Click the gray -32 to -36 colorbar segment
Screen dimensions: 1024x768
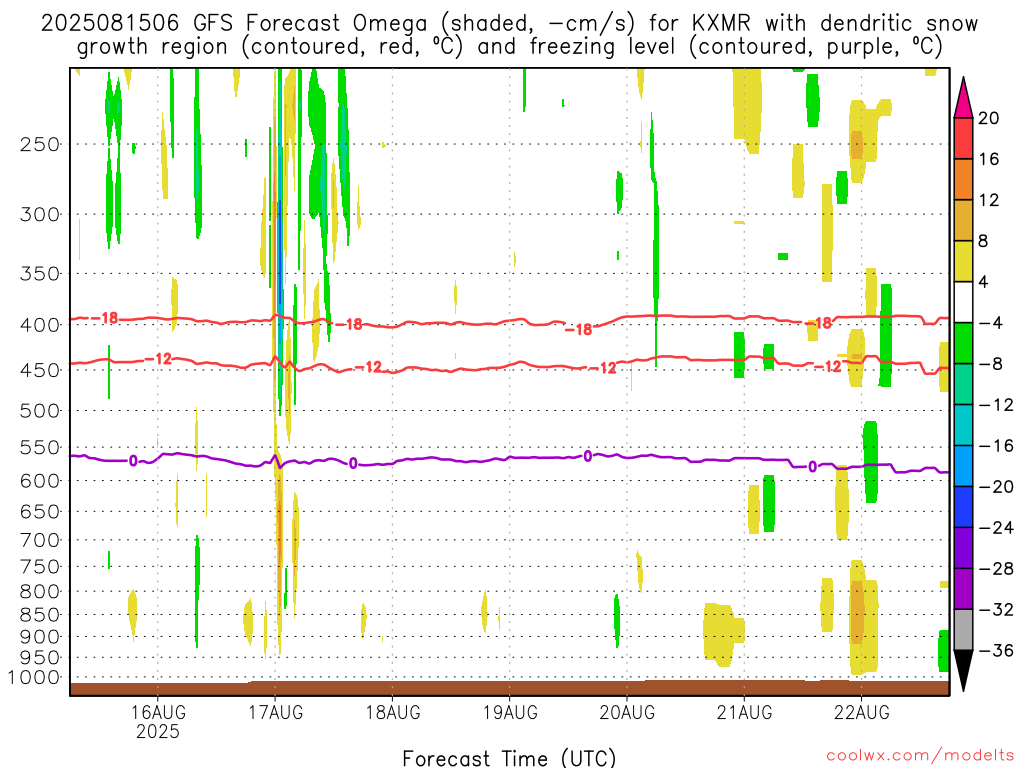coord(963,630)
